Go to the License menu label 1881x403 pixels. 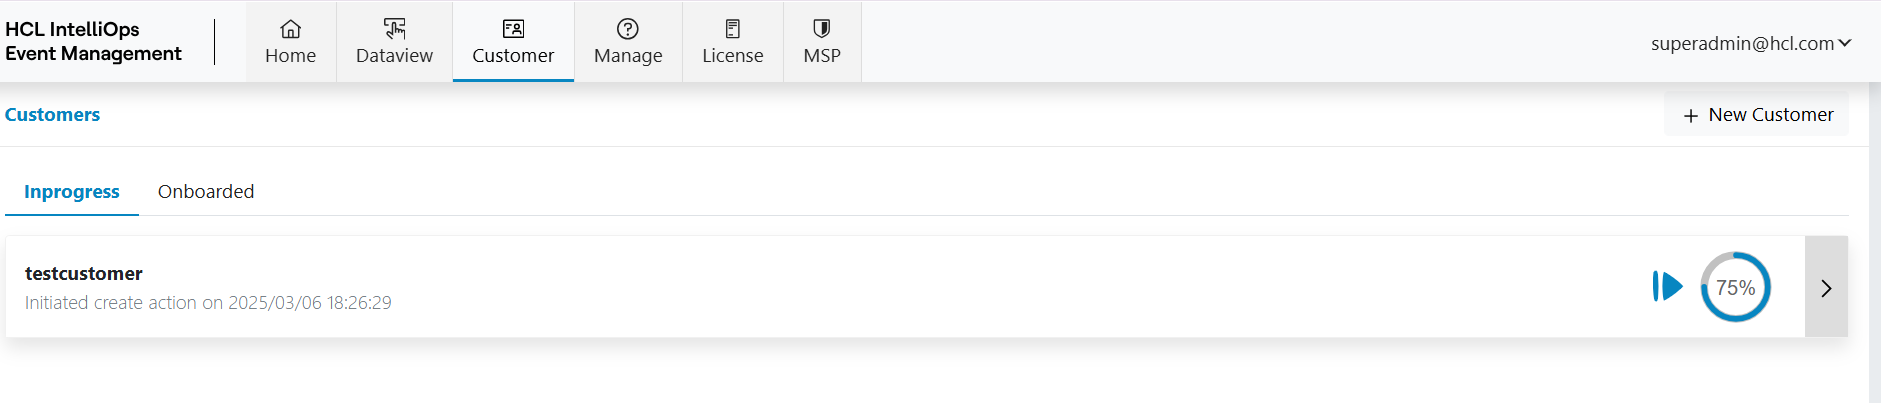(x=732, y=56)
